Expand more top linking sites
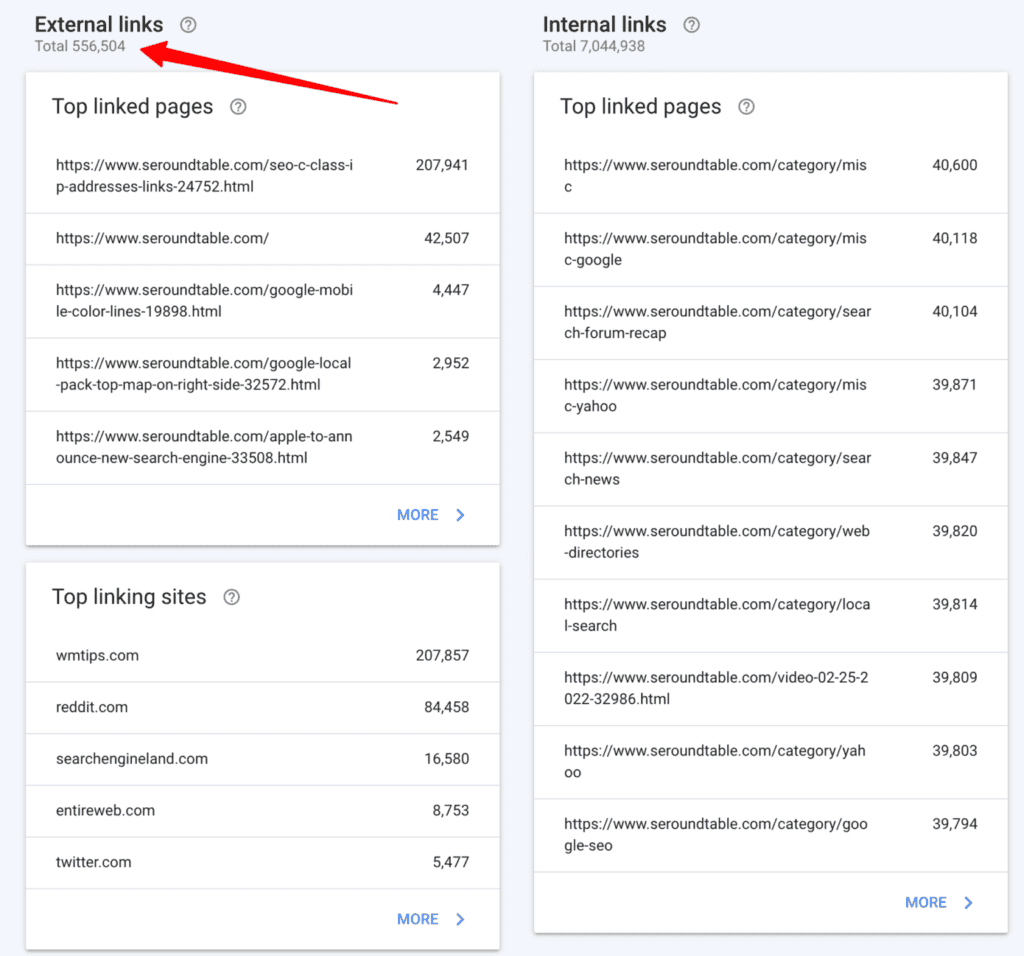The image size is (1024, 956). (x=417, y=919)
